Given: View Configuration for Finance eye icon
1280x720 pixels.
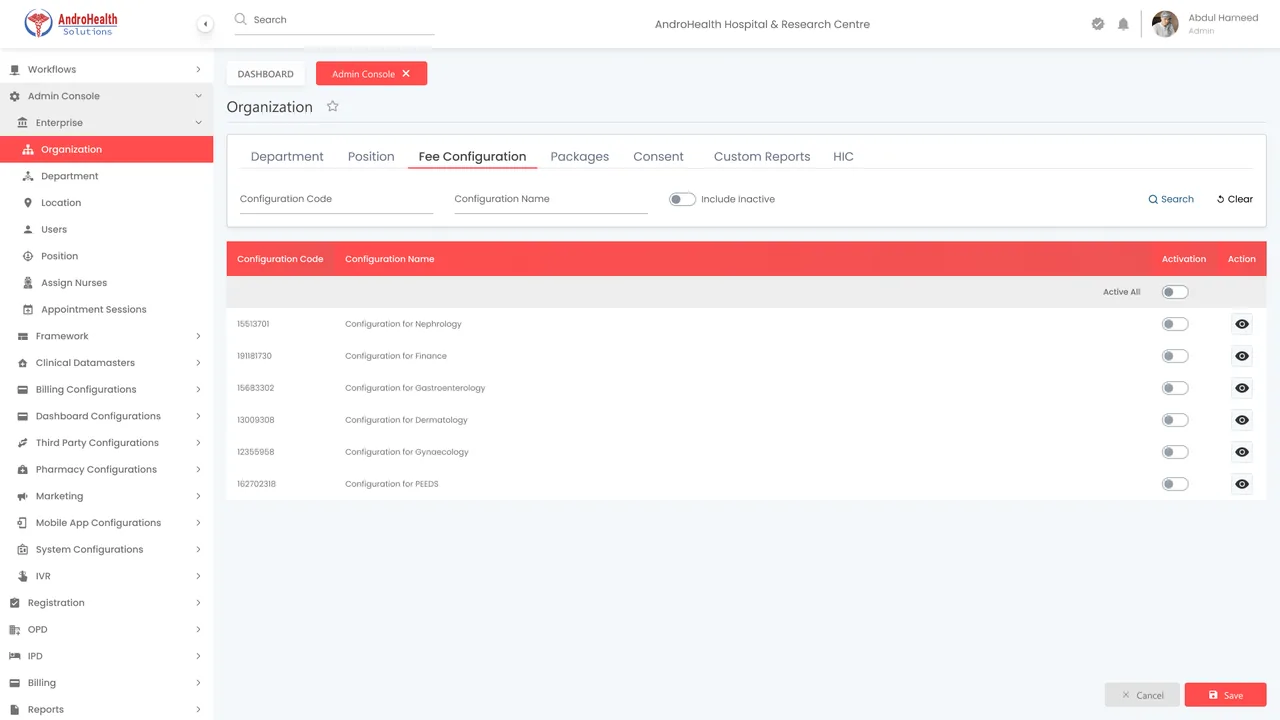Looking at the screenshot, I should click(1242, 356).
